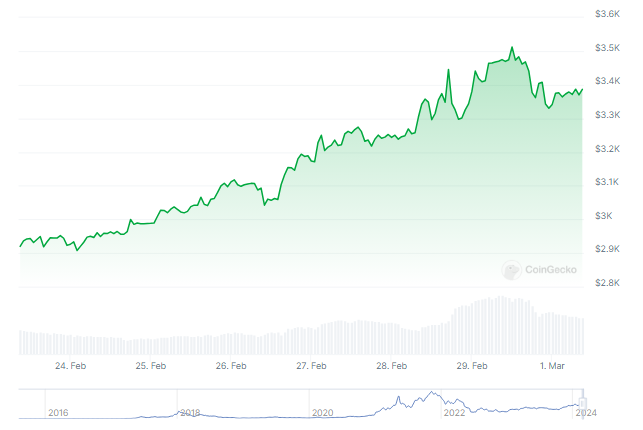The image size is (643, 430).
Task: Click the 2021 peak in navigator chart
Action: tap(431, 393)
